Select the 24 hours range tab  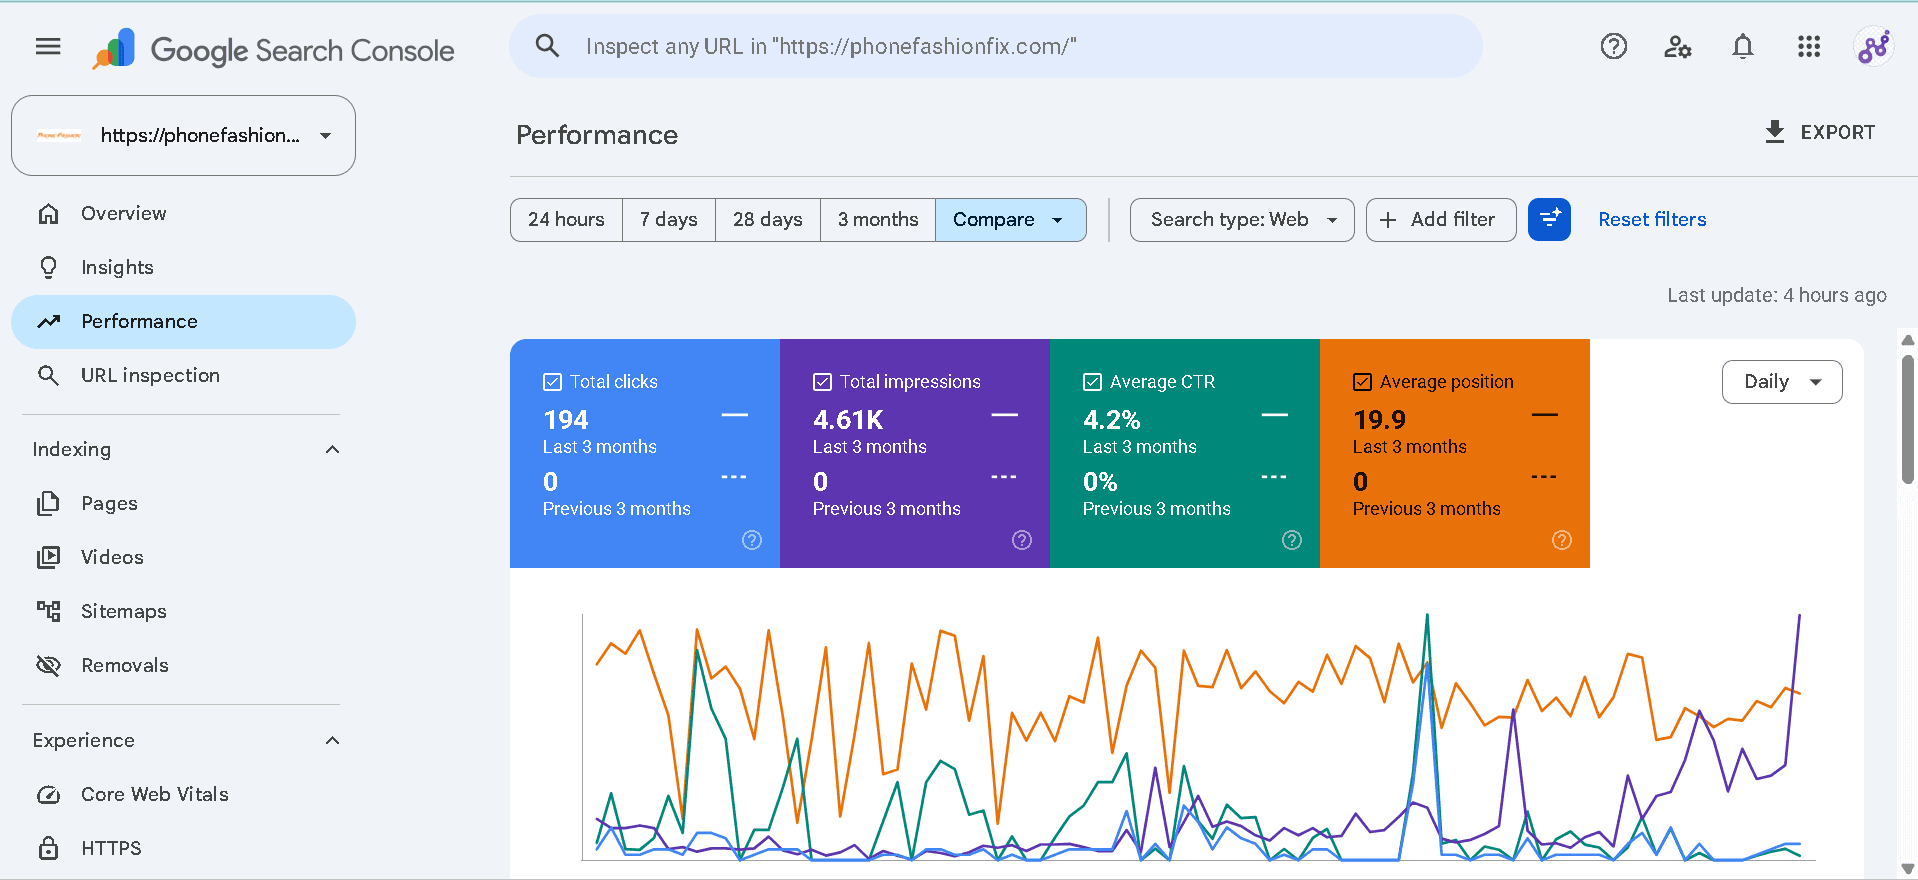(566, 220)
